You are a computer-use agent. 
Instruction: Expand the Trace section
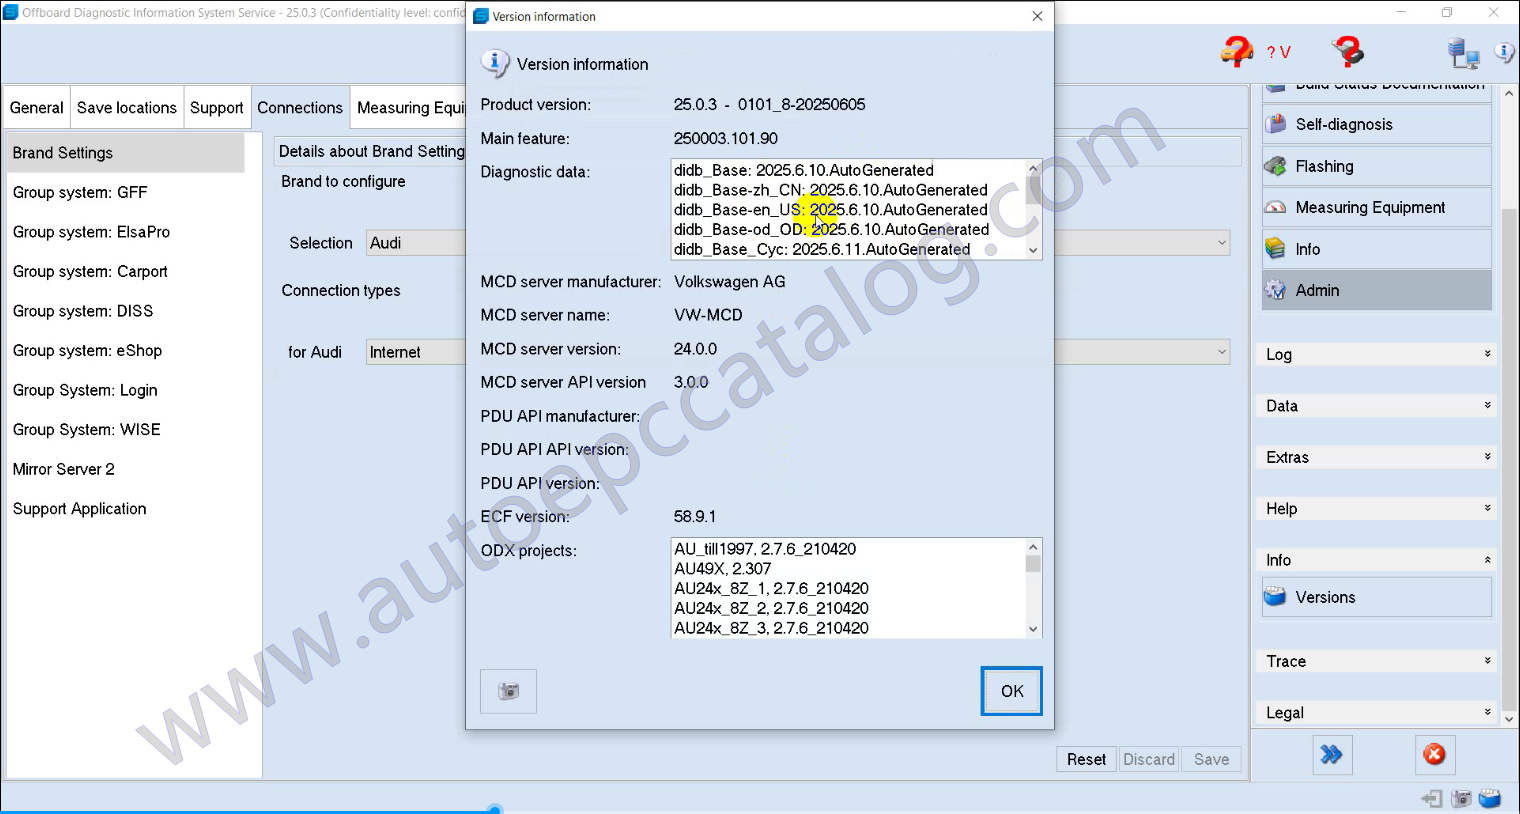coord(1376,661)
